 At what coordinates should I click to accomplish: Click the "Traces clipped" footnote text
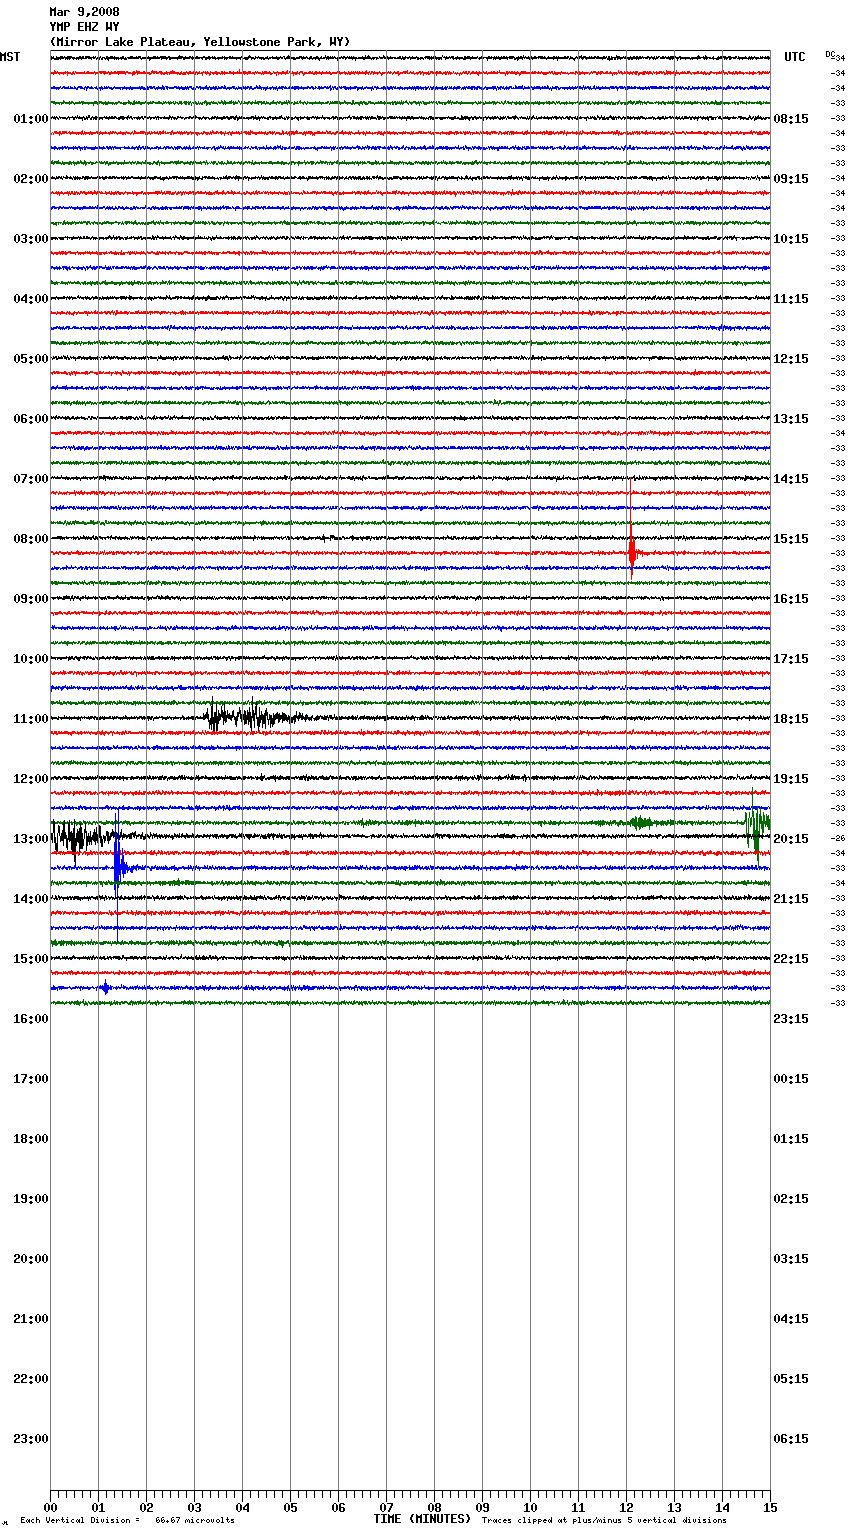[x=604, y=1520]
